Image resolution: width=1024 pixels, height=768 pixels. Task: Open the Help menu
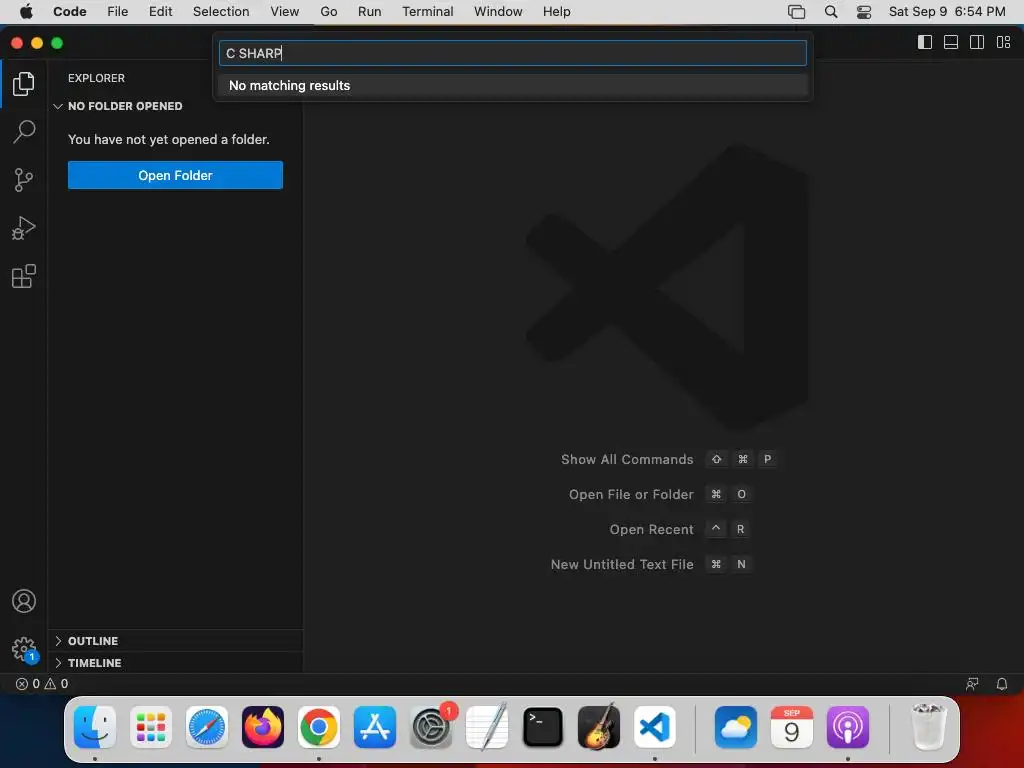tap(556, 12)
